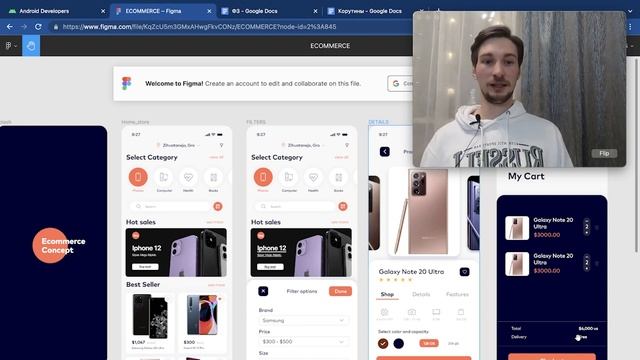The width and height of the screenshot is (640, 360).
Task: Click the My Cart heading
Action: pyautogui.click(x=526, y=176)
